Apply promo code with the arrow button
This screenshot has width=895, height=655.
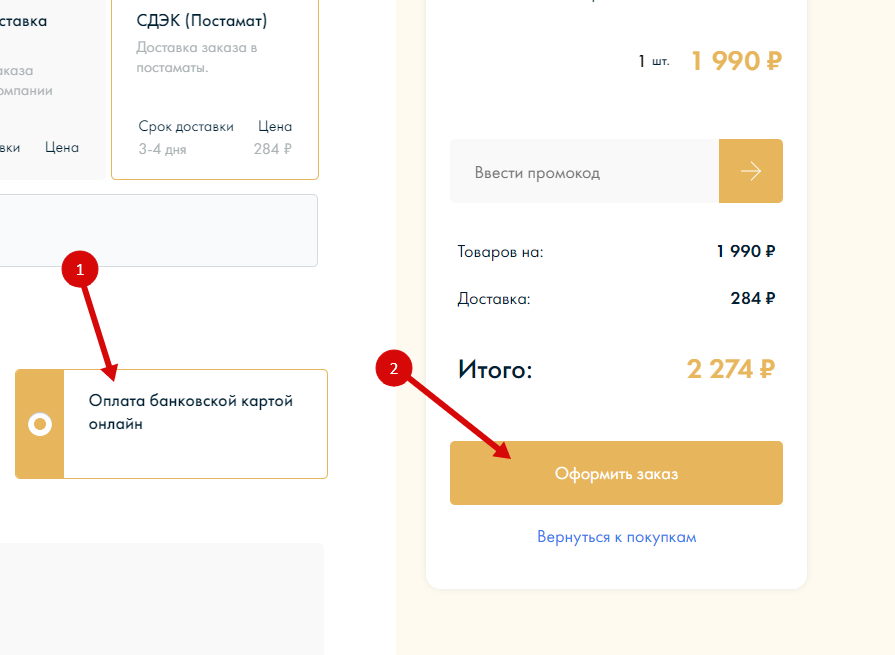pyautogui.click(x=751, y=171)
